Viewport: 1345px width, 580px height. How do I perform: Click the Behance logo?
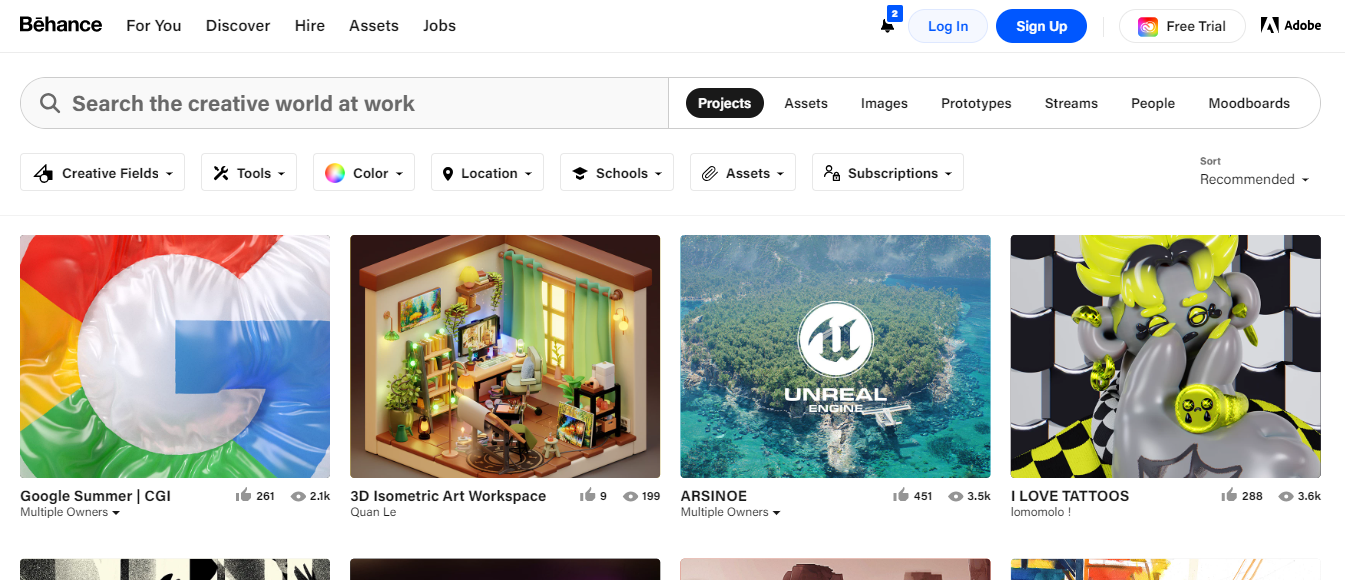coord(61,25)
